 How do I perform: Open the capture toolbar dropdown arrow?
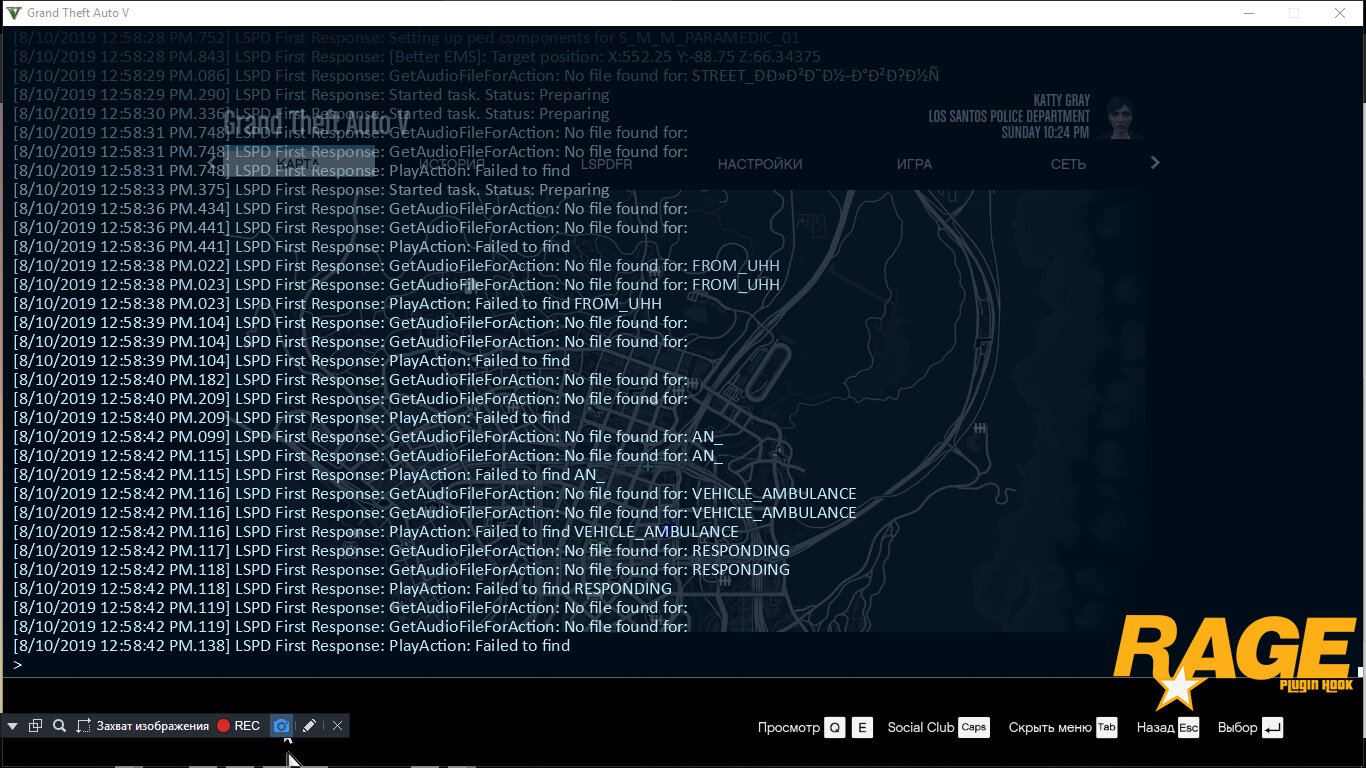click(13, 726)
